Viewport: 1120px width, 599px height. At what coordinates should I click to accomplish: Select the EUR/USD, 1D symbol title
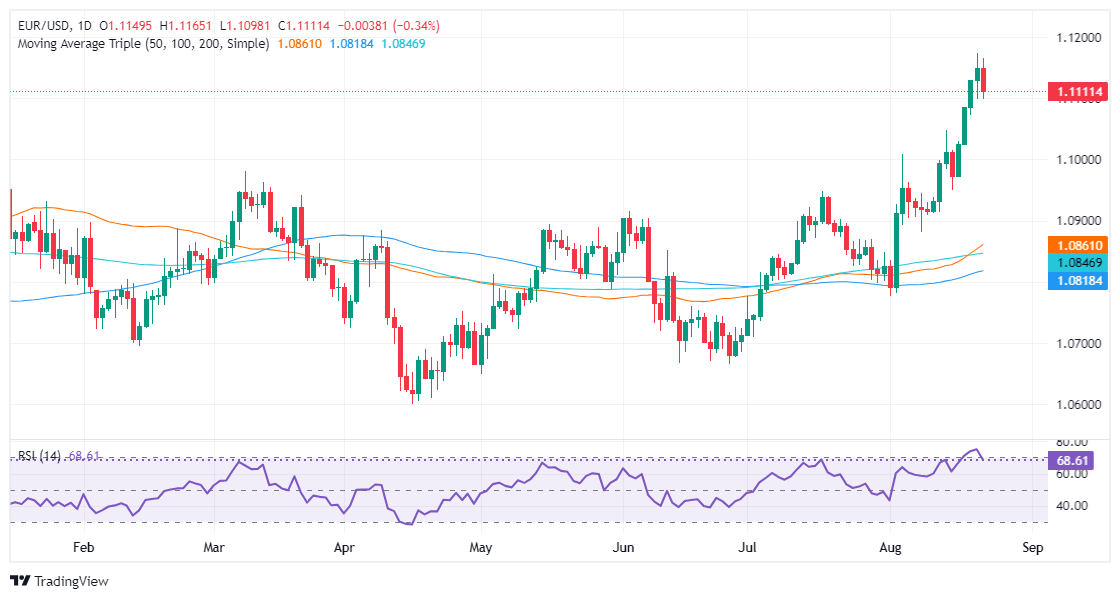click(x=55, y=26)
